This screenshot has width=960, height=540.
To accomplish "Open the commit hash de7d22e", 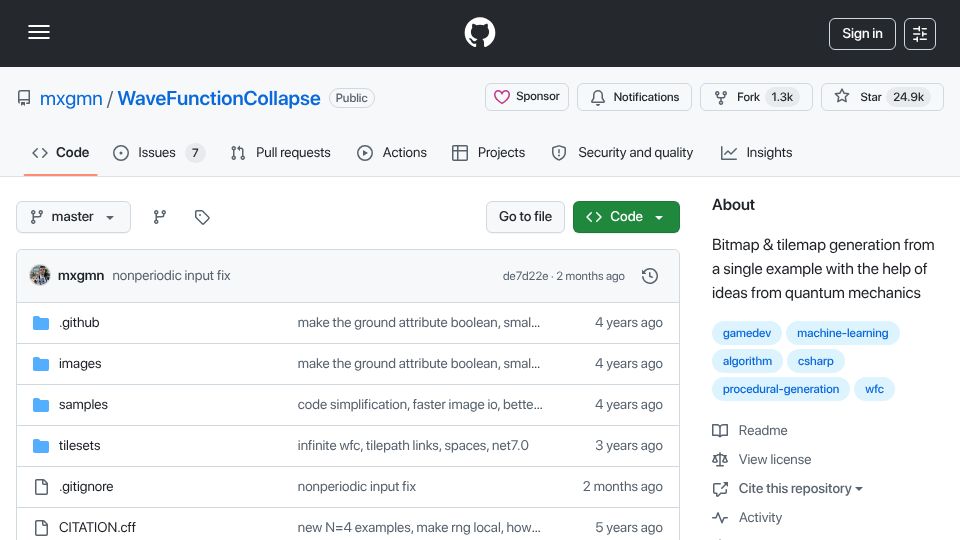I will (525, 276).
